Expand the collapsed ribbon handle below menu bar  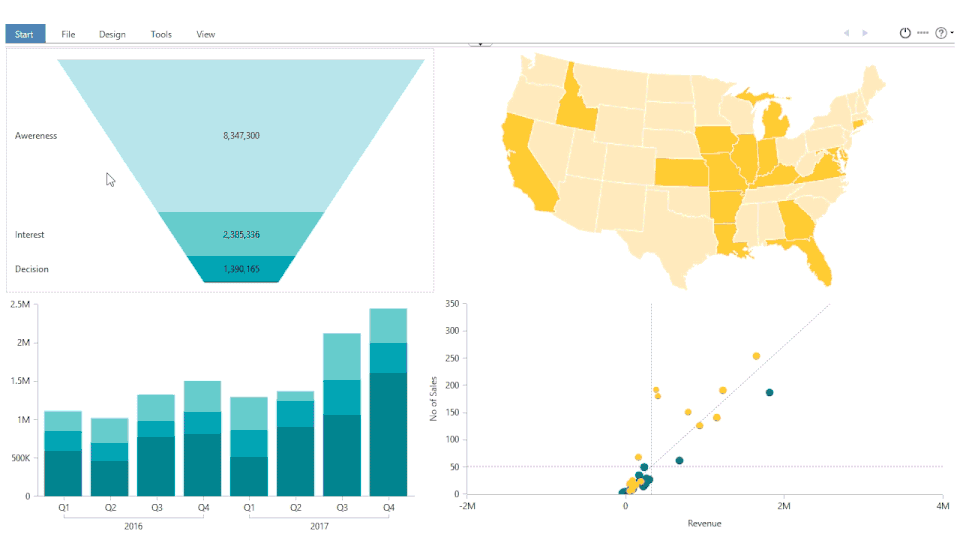(480, 44)
